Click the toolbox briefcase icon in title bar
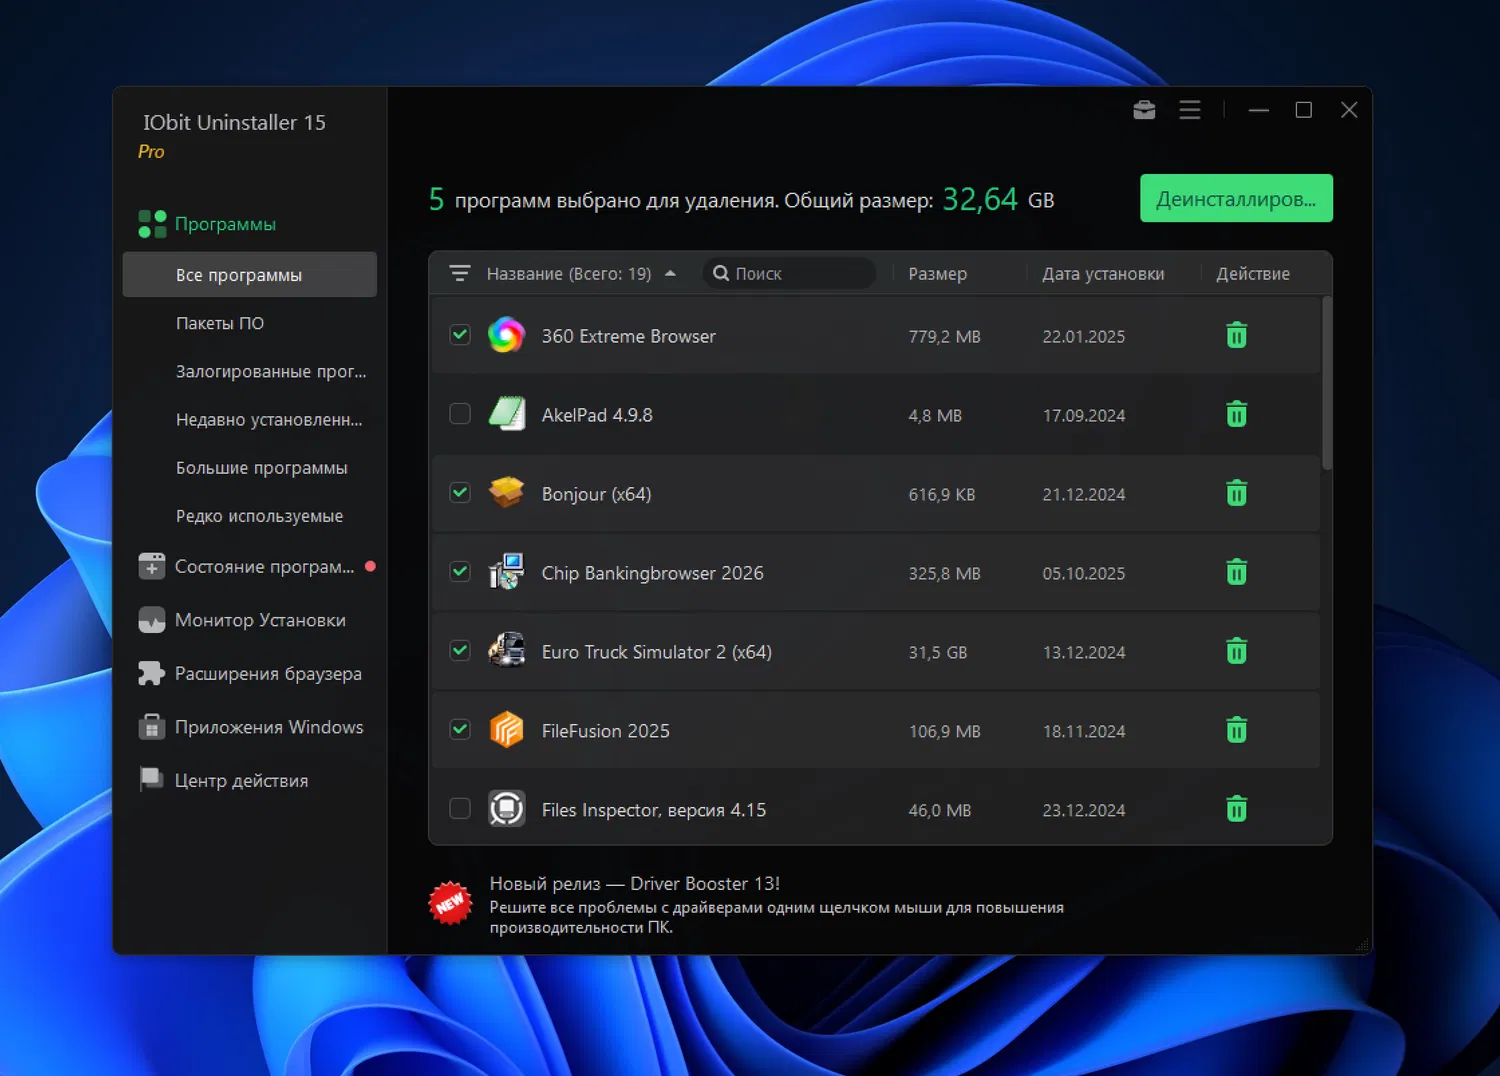1500x1076 pixels. [1144, 110]
